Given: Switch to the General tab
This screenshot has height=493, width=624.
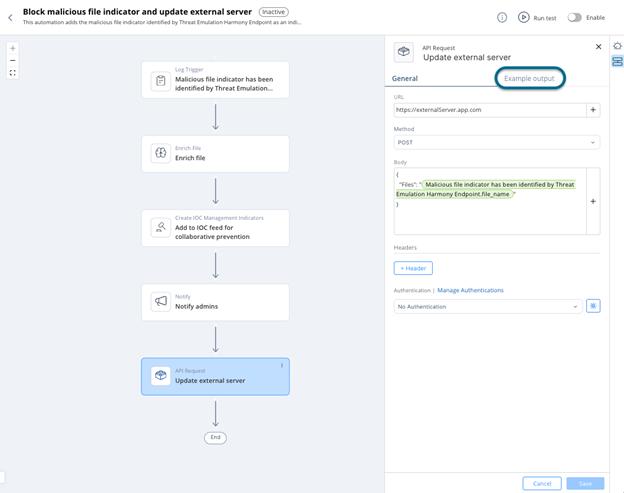Looking at the screenshot, I should tap(405, 78).
